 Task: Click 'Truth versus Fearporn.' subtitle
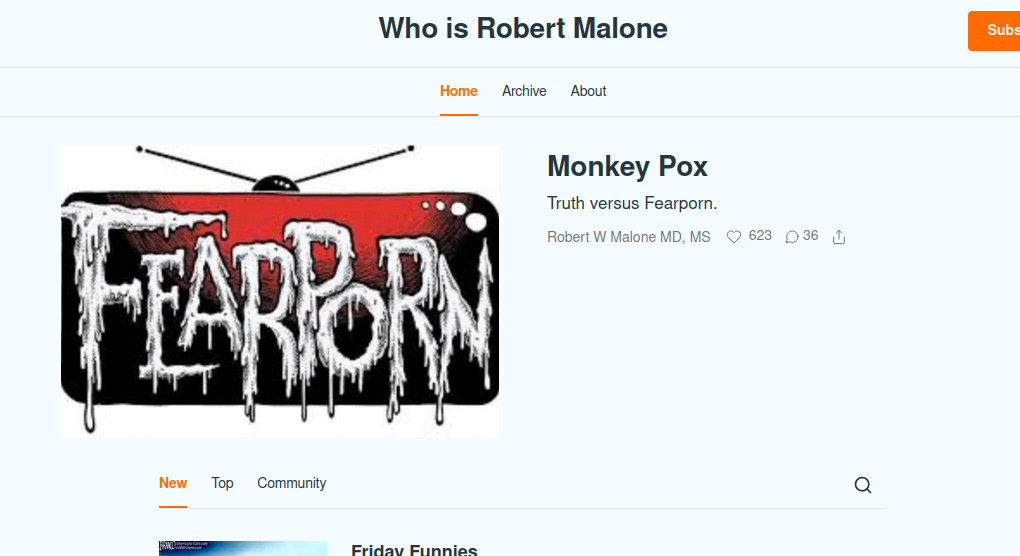coord(632,204)
